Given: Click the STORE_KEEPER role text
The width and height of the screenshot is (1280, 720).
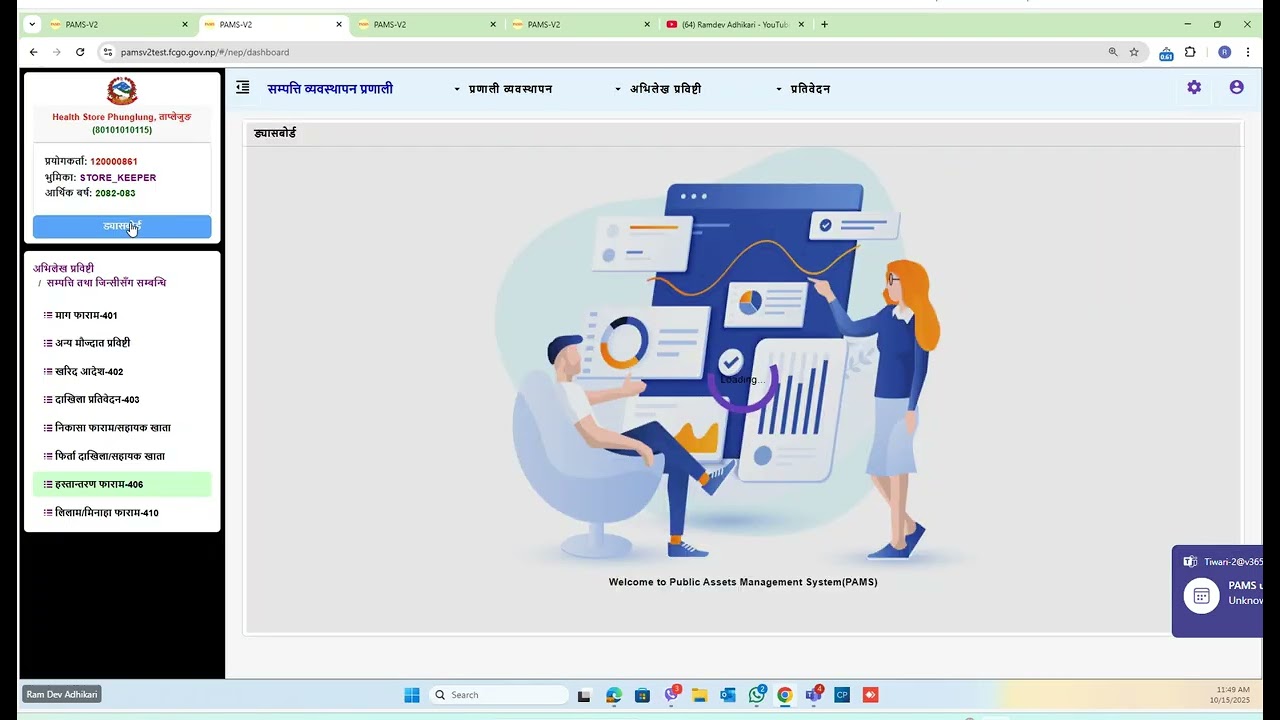Looking at the screenshot, I should [118, 178].
